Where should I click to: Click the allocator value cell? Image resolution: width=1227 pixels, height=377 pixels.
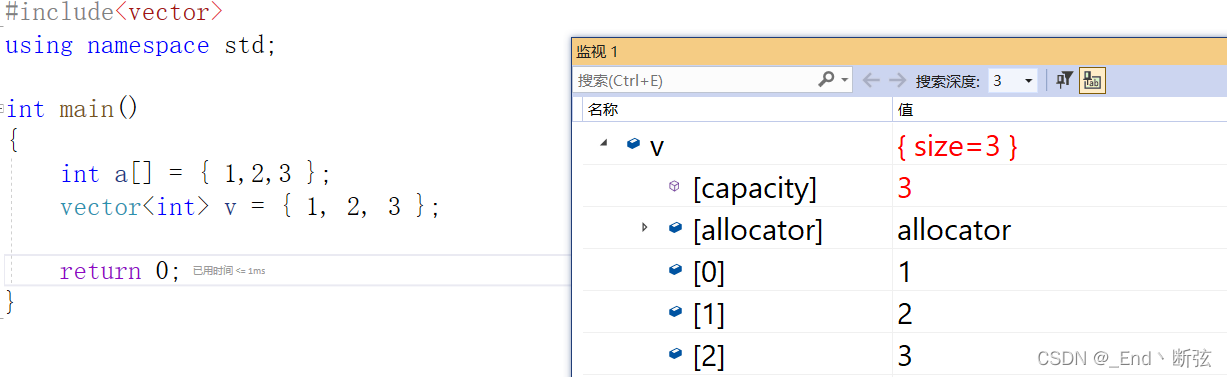point(954,230)
